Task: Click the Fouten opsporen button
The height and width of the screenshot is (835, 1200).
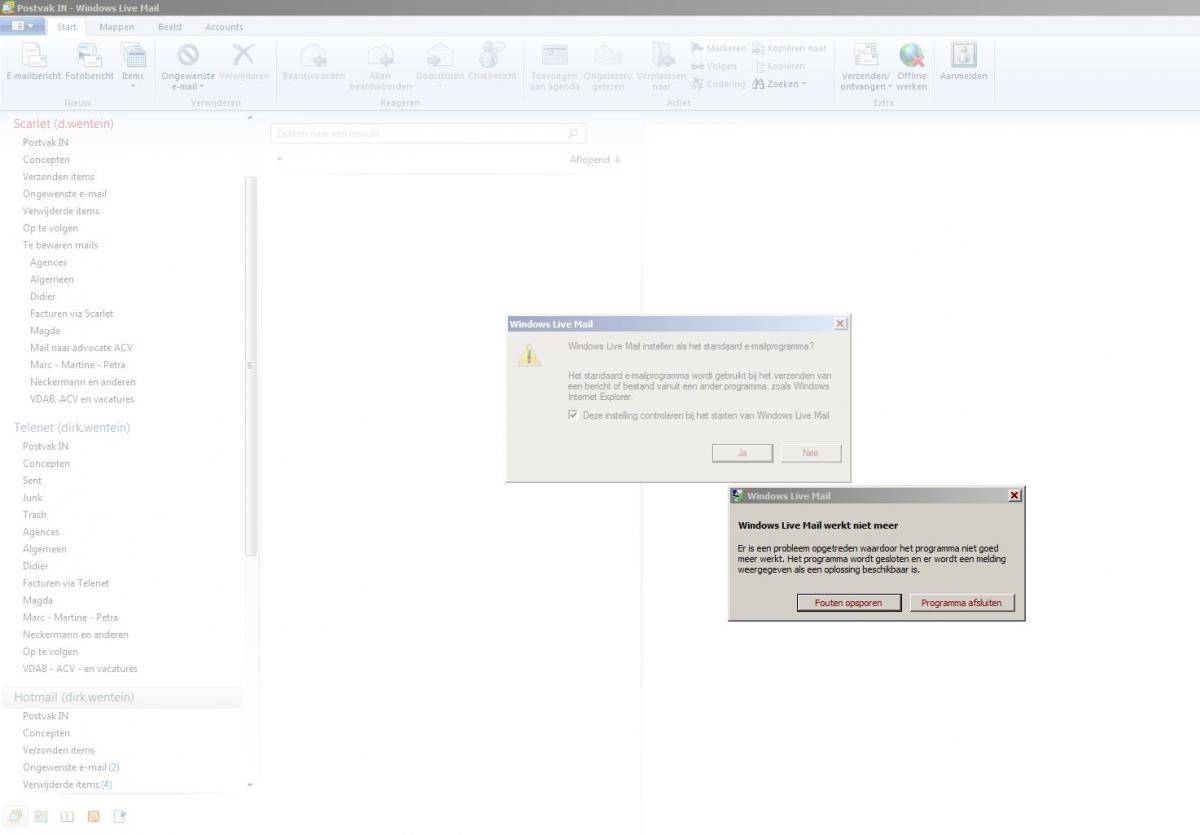Action: pyautogui.click(x=848, y=603)
